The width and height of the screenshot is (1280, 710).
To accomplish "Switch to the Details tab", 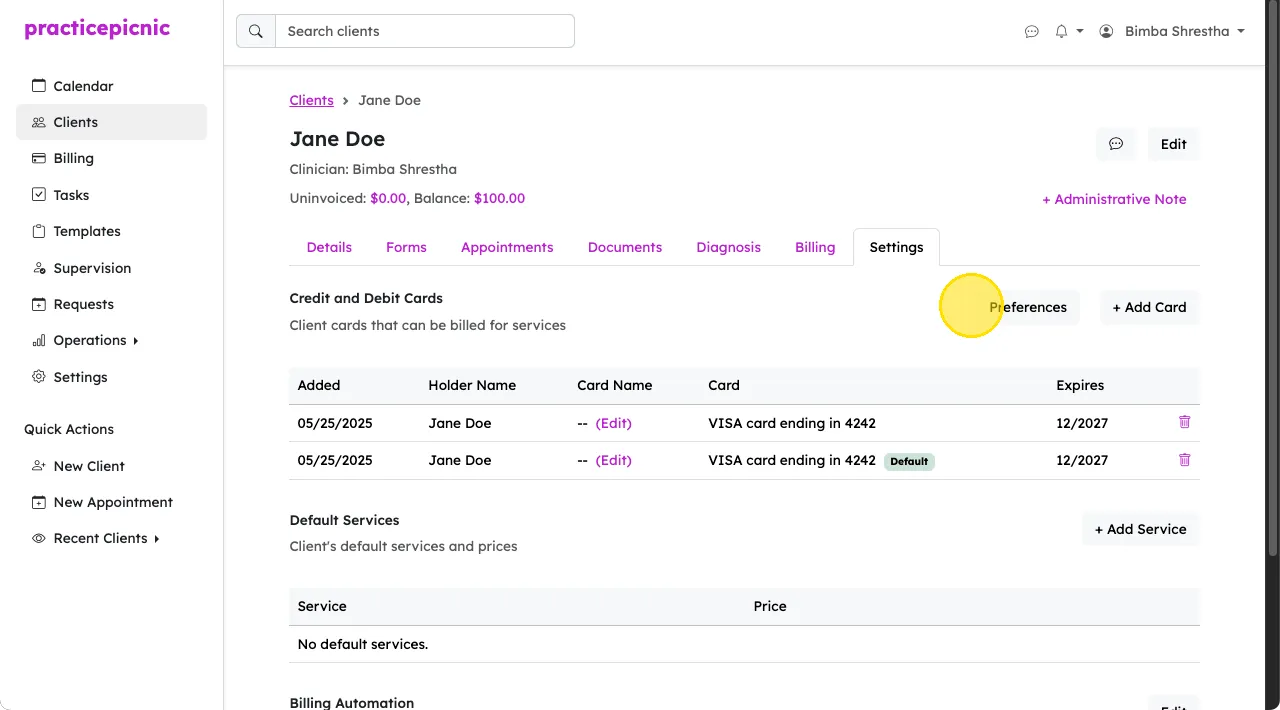I will [329, 247].
